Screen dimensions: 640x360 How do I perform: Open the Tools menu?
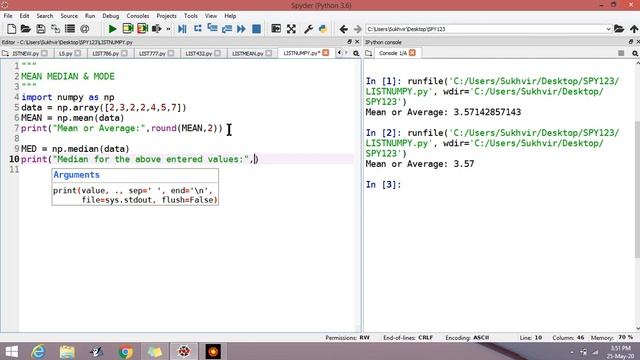191,16
